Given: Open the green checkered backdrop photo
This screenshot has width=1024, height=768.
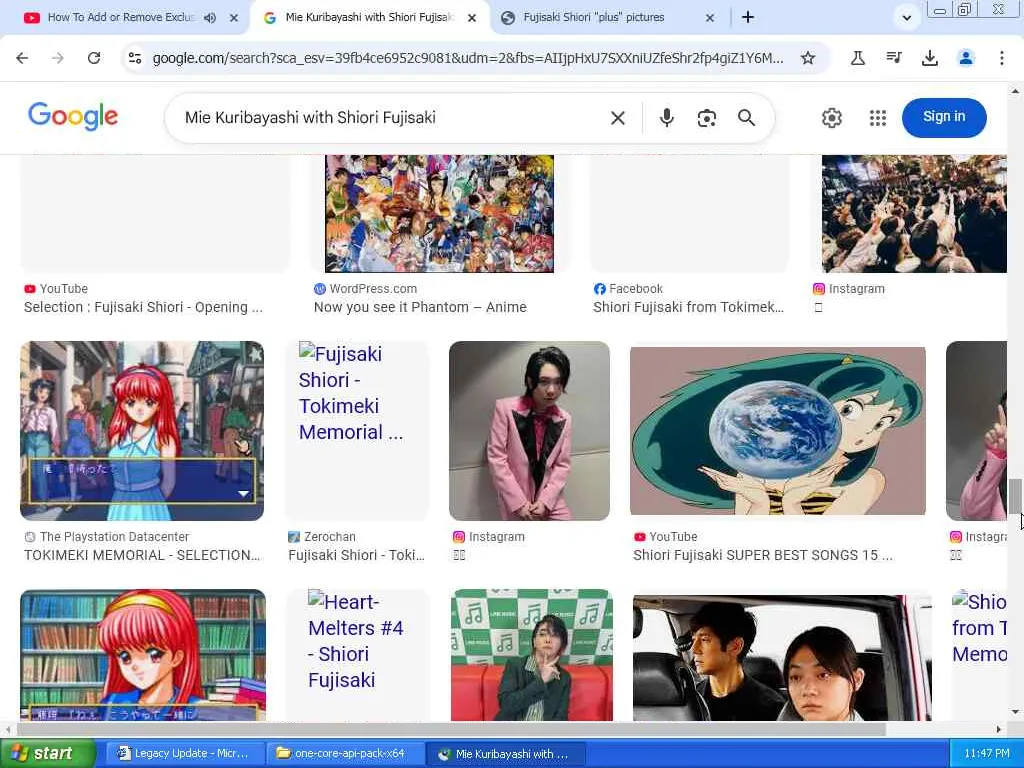Looking at the screenshot, I should point(532,655).
